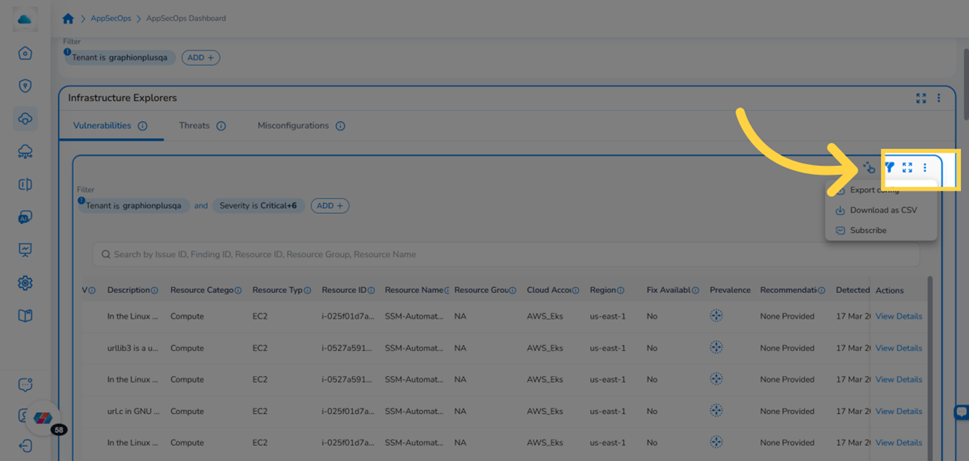Switch to the Misconfigurations tab
Screen dimensions: 969x461
click(x=293, y=125)
